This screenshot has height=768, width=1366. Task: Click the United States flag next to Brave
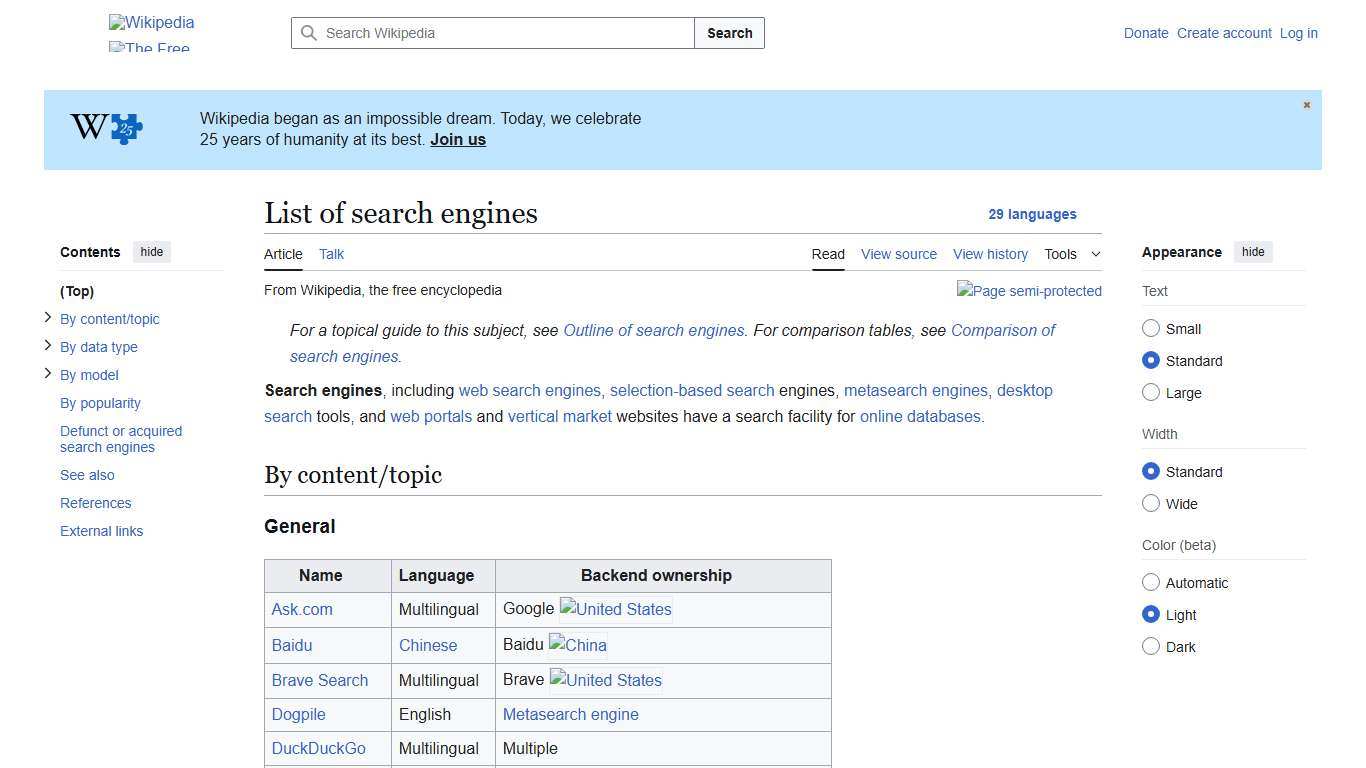[x=605, y=680]
